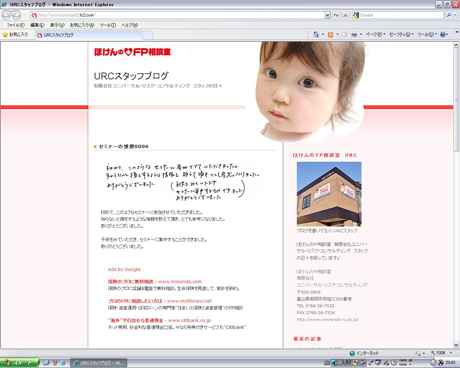The height and width of the screenshot is (368, 460).
Task: Expand the Home button dropdown arrow
Action: [323, 35]
